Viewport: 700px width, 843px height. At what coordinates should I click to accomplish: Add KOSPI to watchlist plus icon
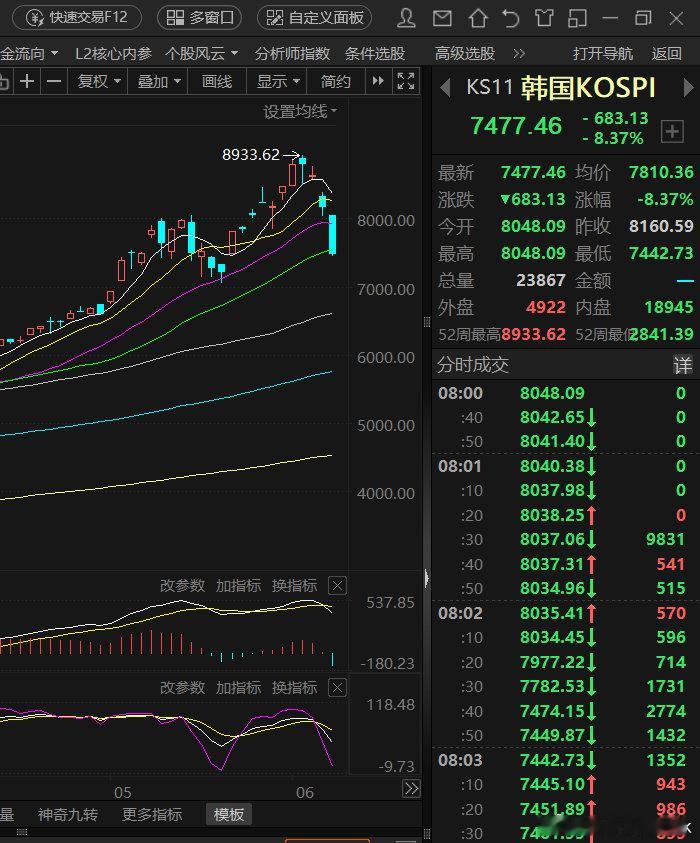pyautogui.click(x=672, y=132)
